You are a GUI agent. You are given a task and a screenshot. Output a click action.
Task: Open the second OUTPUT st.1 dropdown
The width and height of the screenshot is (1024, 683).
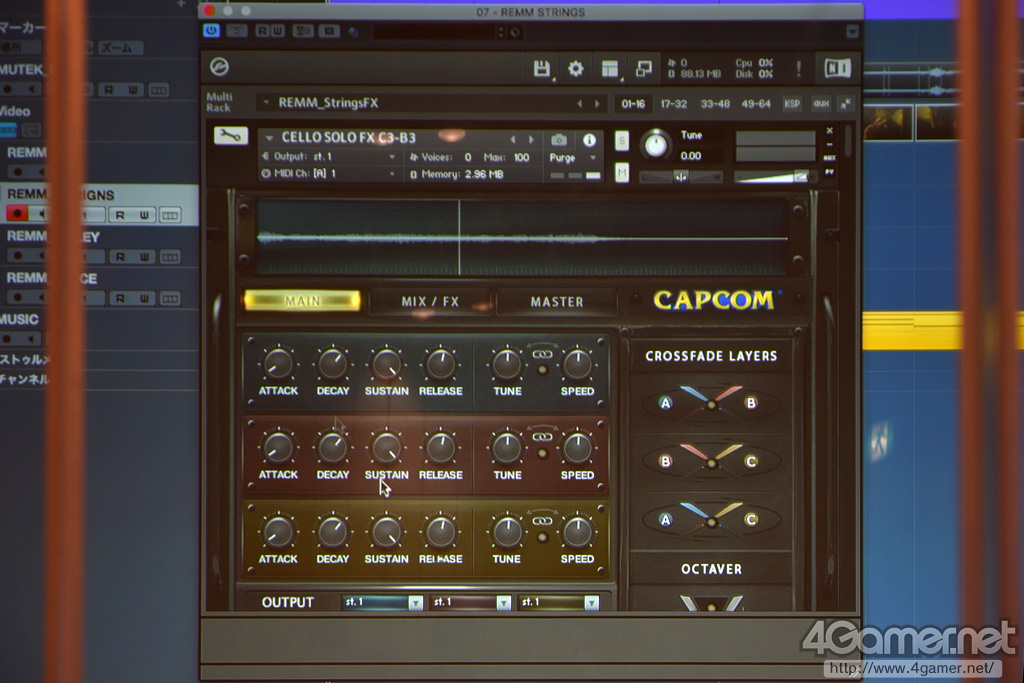click(472, 602)
